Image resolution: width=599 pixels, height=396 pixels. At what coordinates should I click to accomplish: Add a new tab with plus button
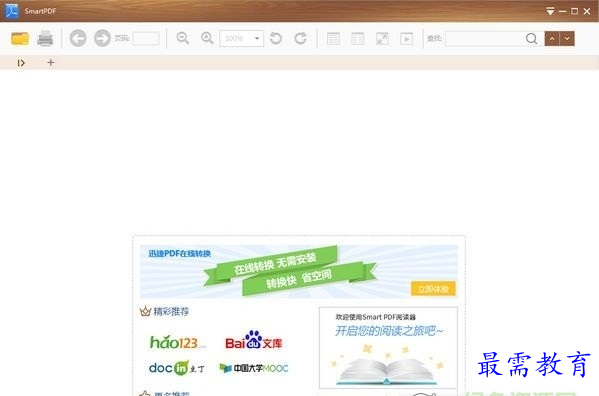coord(50,62)
